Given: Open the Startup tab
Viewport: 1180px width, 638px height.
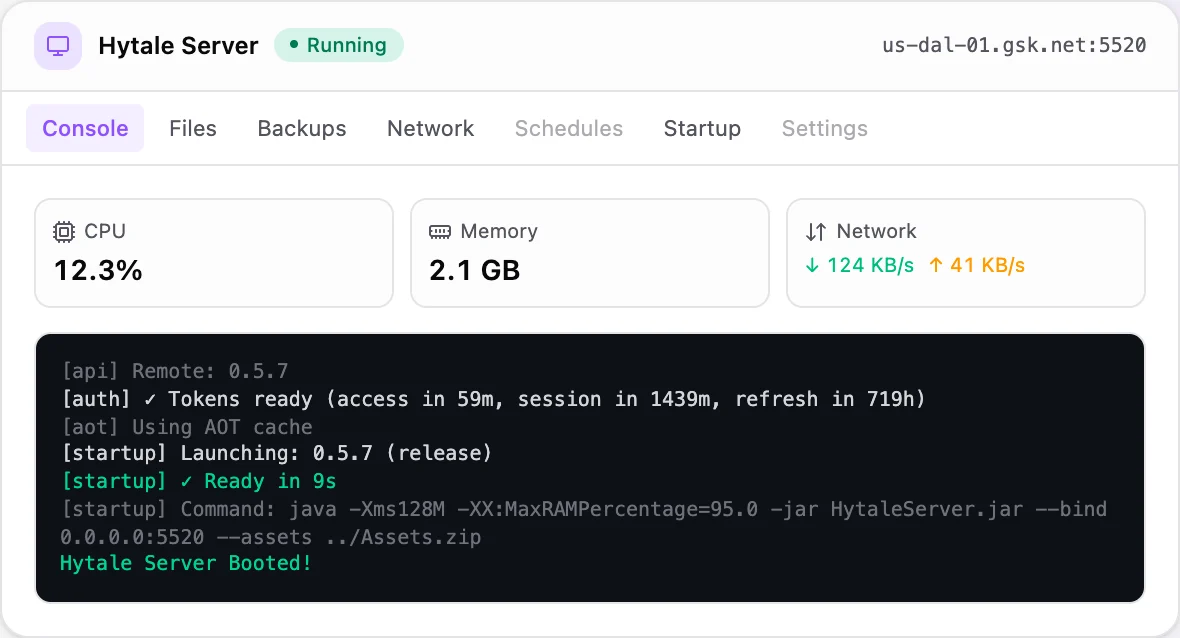Looking at the screenshot, I should 702,128.
